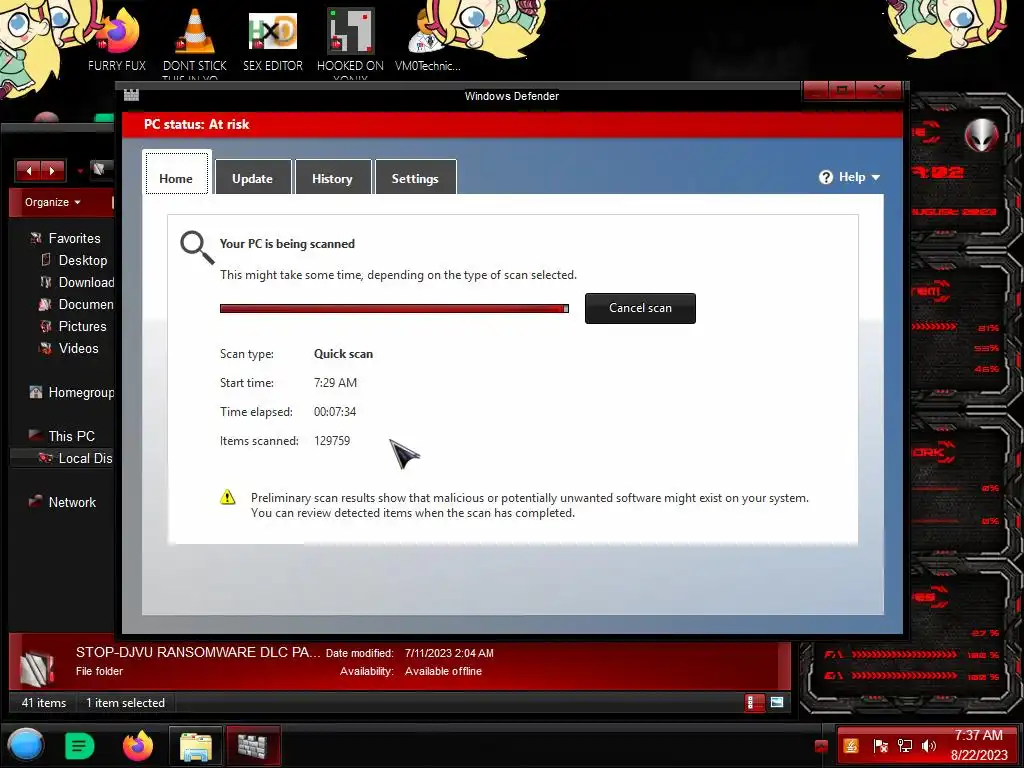Screen dimensions: 1024x768
Task: Click the '41 items' status bar text
Action: coord(44,703)
